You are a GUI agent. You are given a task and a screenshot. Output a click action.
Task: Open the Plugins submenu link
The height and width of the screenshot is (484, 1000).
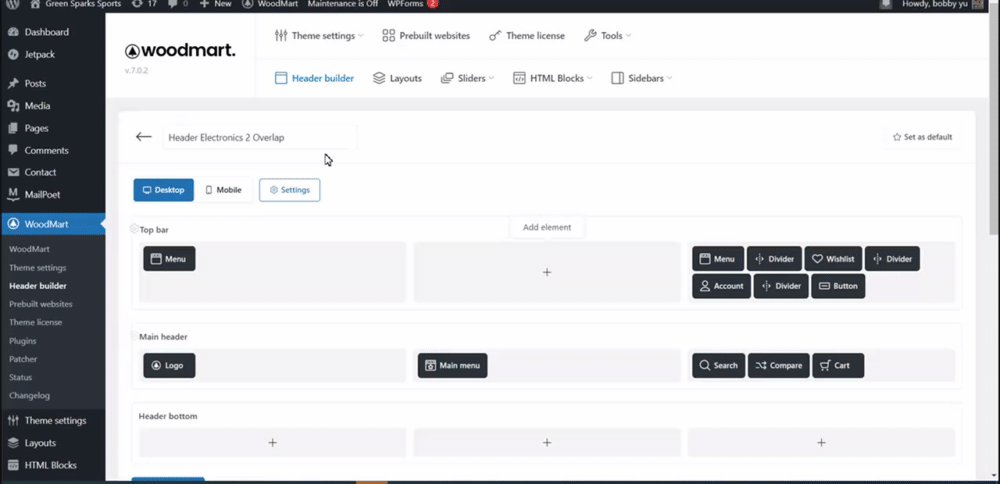point(23,341)
